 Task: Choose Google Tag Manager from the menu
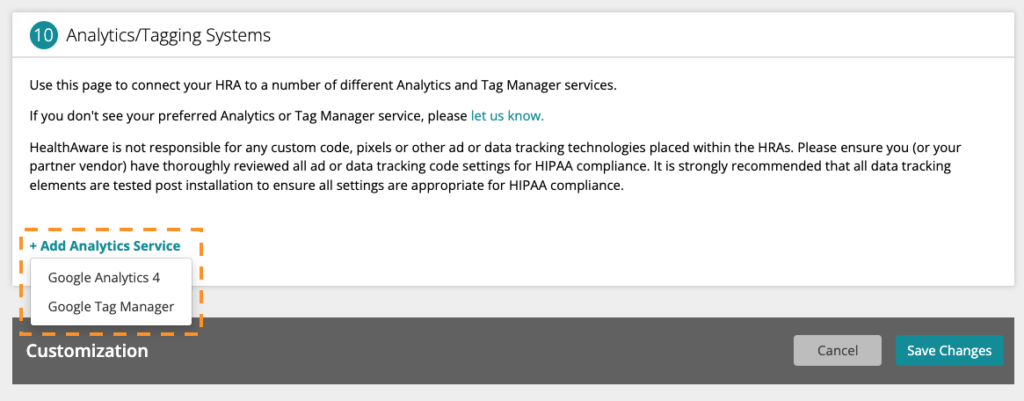coord(111,306)
